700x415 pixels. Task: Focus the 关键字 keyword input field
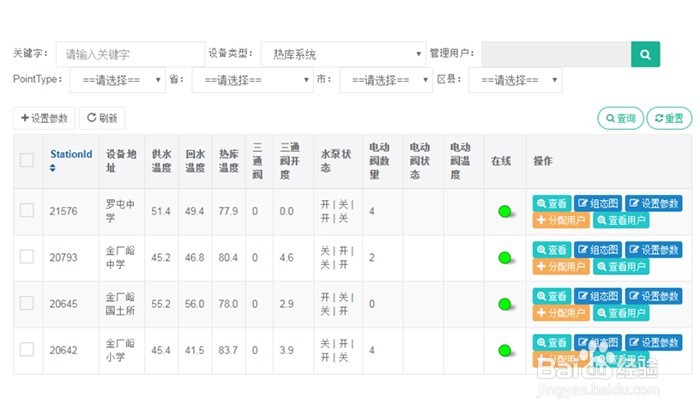click(x=130, y=54)
